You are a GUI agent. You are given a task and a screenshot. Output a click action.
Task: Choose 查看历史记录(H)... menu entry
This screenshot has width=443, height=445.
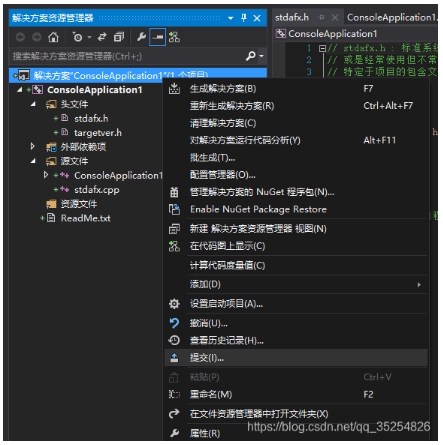point(296,341)
